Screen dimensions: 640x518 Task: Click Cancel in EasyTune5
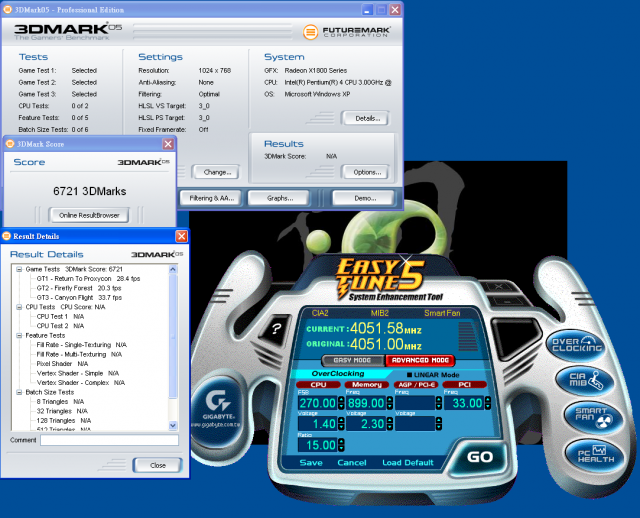click(x=352, y=462)
